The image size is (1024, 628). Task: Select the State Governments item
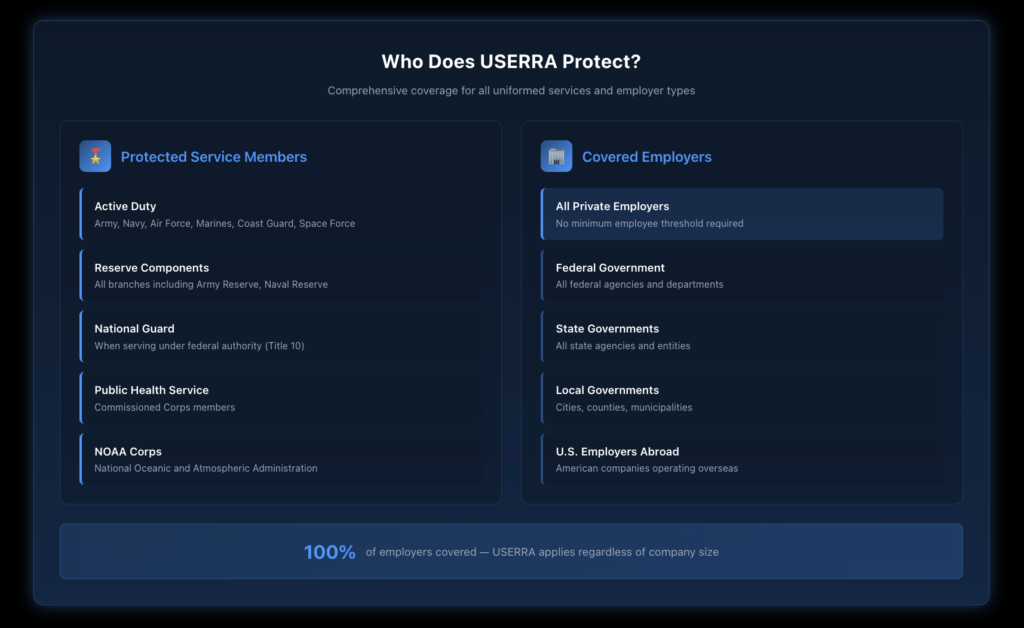(x=742, y=336)
